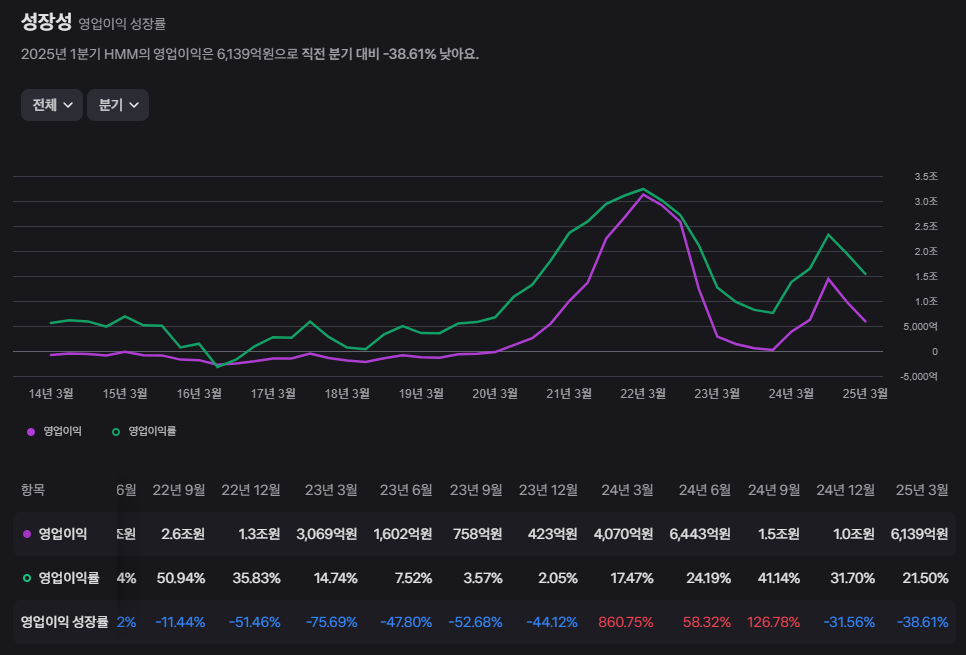
Task: Click the 31.70% margin cell
Action: coord(853,578)
